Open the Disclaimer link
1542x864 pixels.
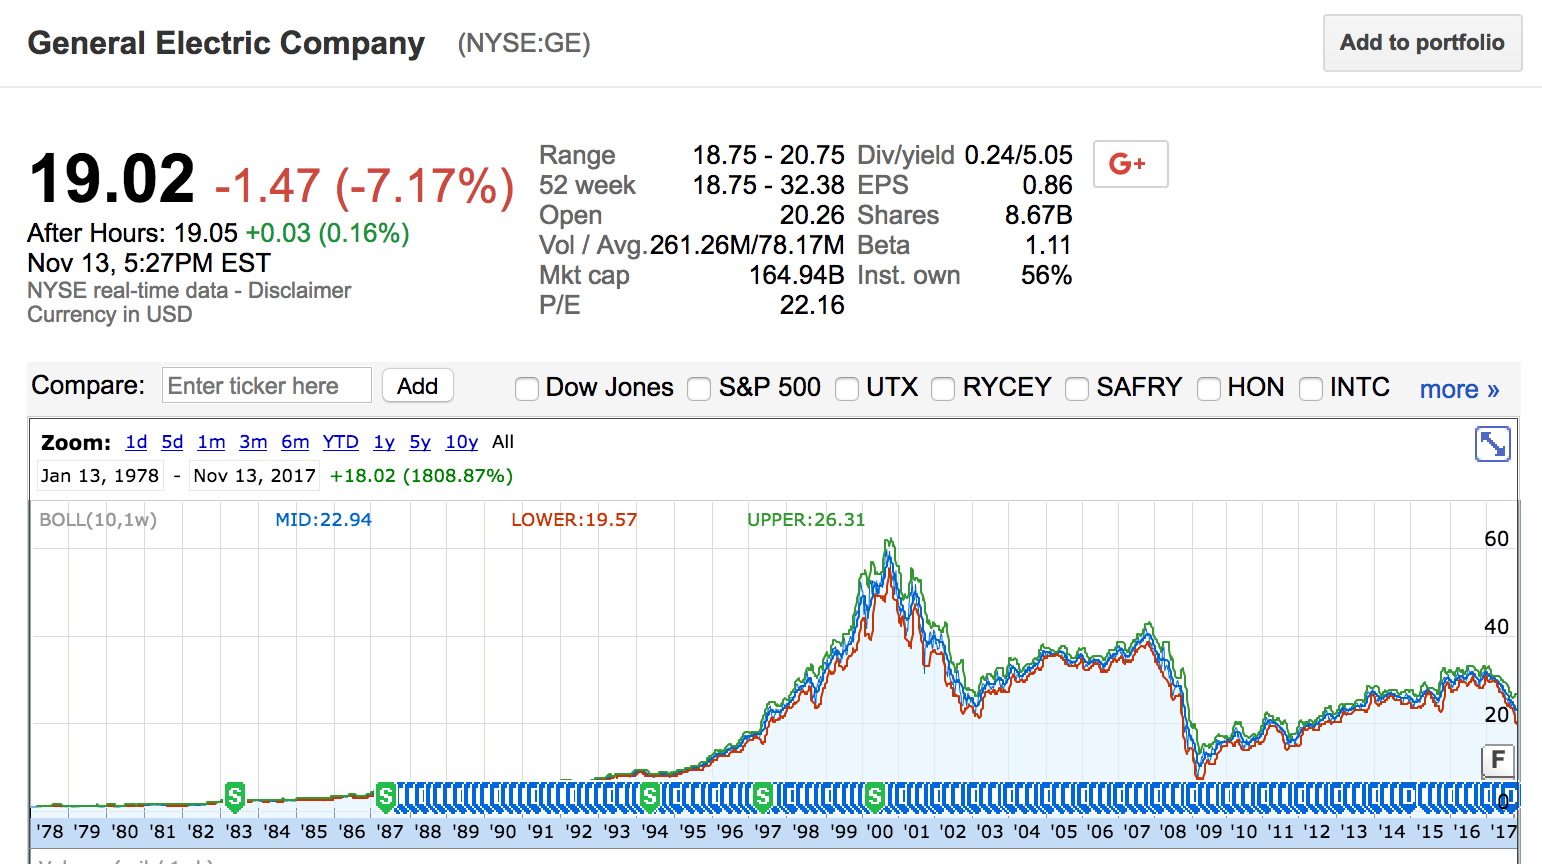tap(299, 291)
